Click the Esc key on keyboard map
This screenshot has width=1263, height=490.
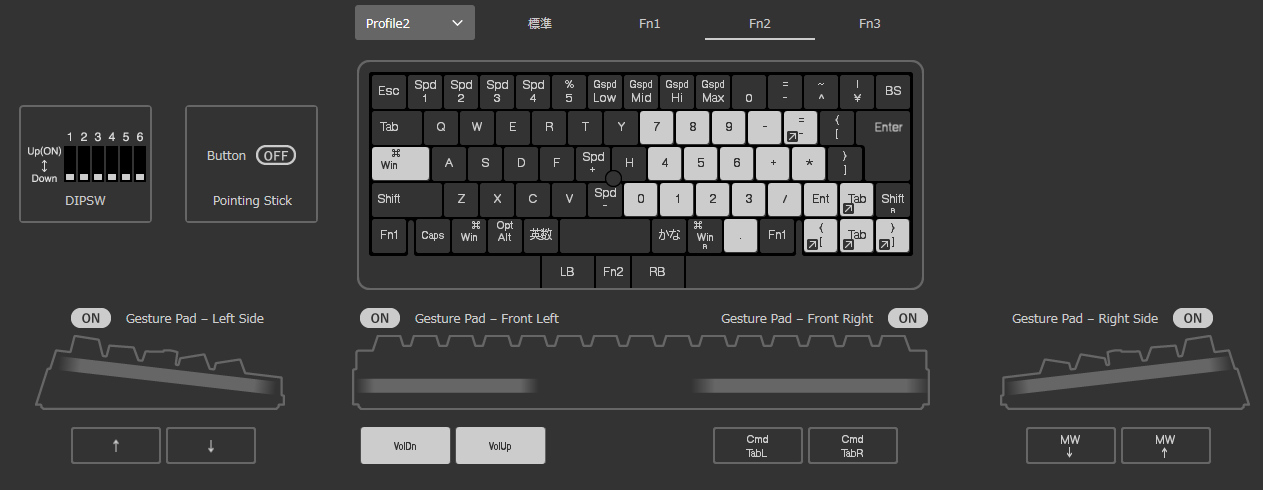click(x=389, y=91)
